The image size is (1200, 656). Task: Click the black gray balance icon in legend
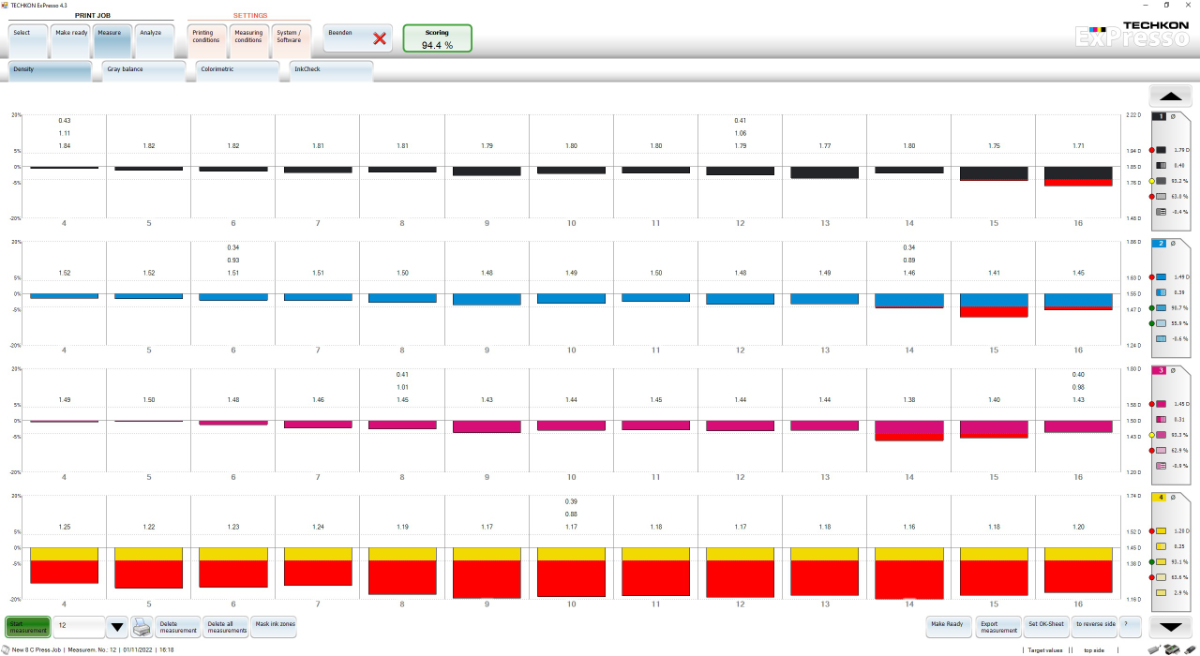[1161, 212]
